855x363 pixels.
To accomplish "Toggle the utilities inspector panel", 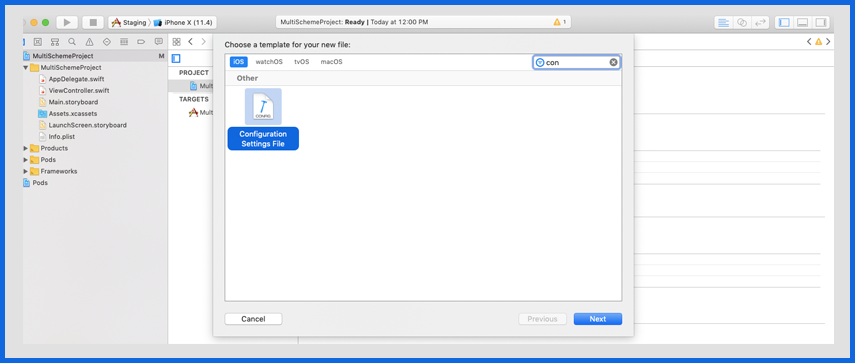I will tap(821, 22).
